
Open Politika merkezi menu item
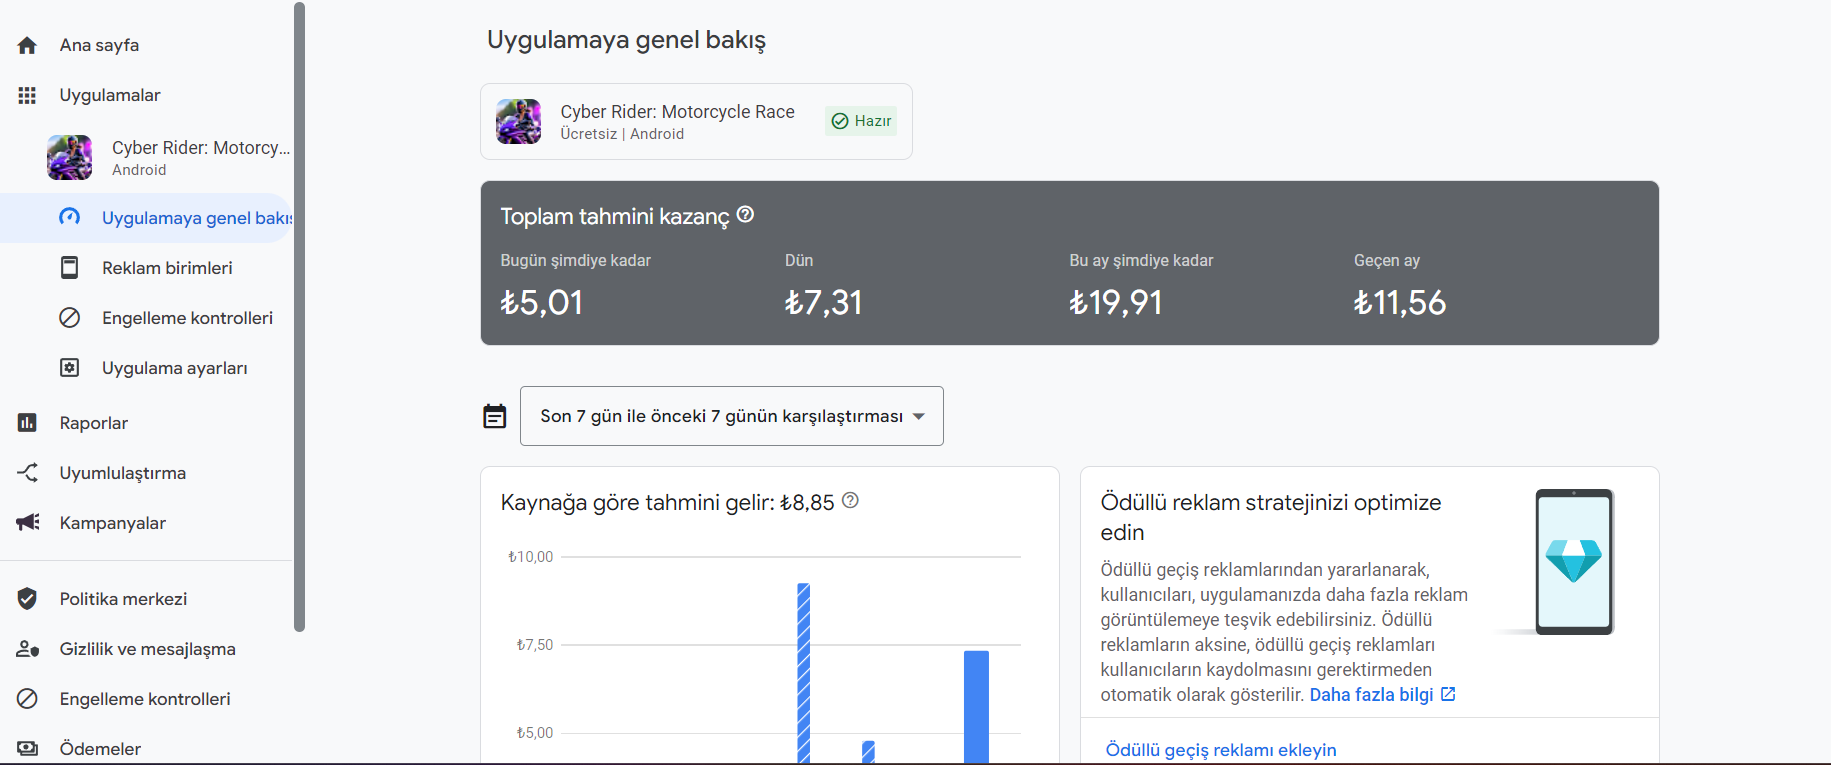tap(123, 599)
